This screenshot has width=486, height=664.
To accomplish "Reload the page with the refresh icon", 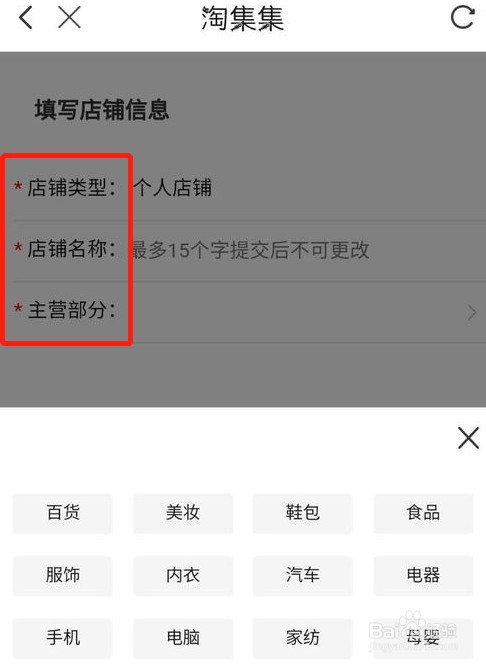I will [x=462, y=18].
